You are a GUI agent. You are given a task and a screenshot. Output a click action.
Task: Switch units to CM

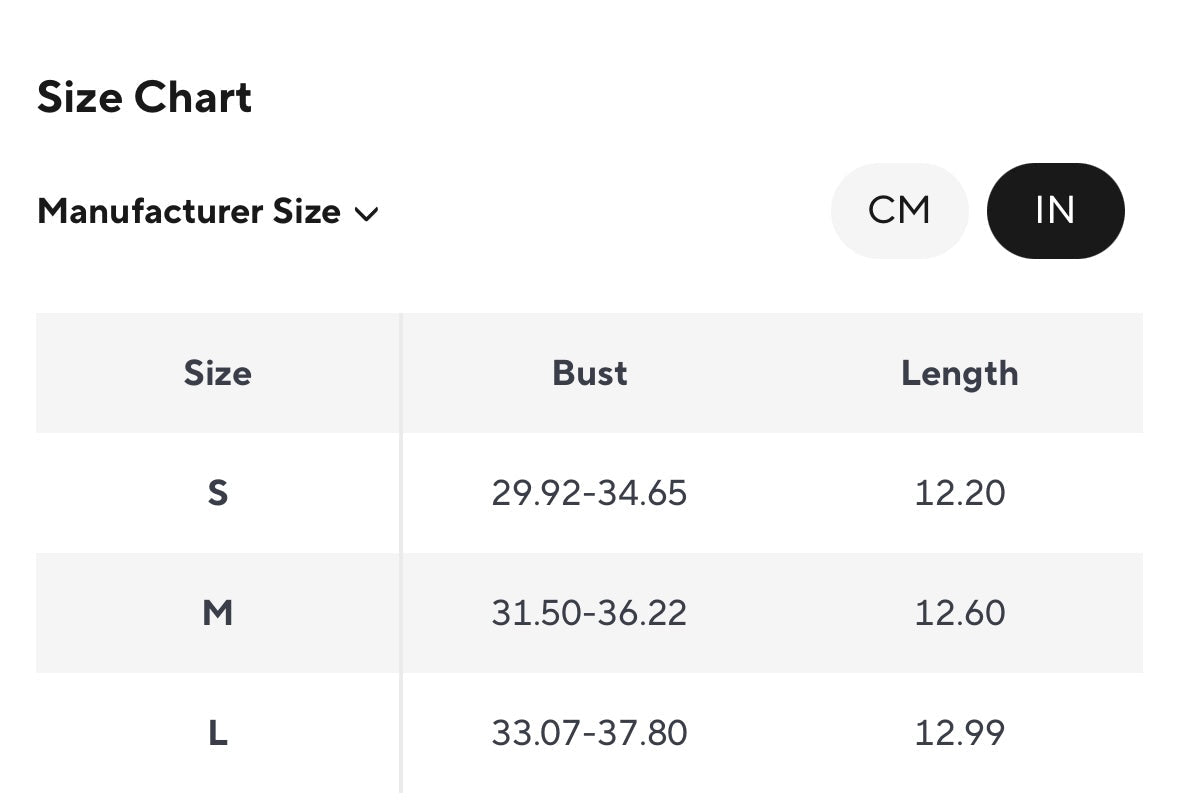(899, 211)
